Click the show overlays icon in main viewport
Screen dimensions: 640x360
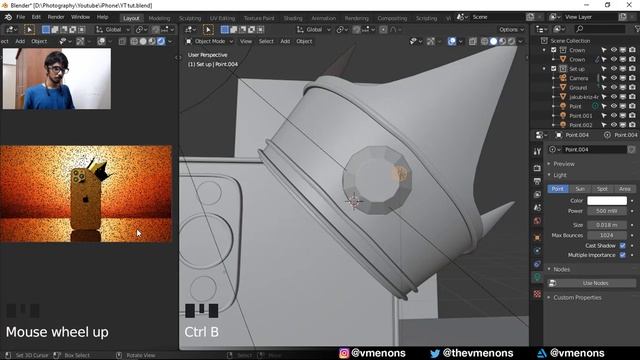click(451, 41)
